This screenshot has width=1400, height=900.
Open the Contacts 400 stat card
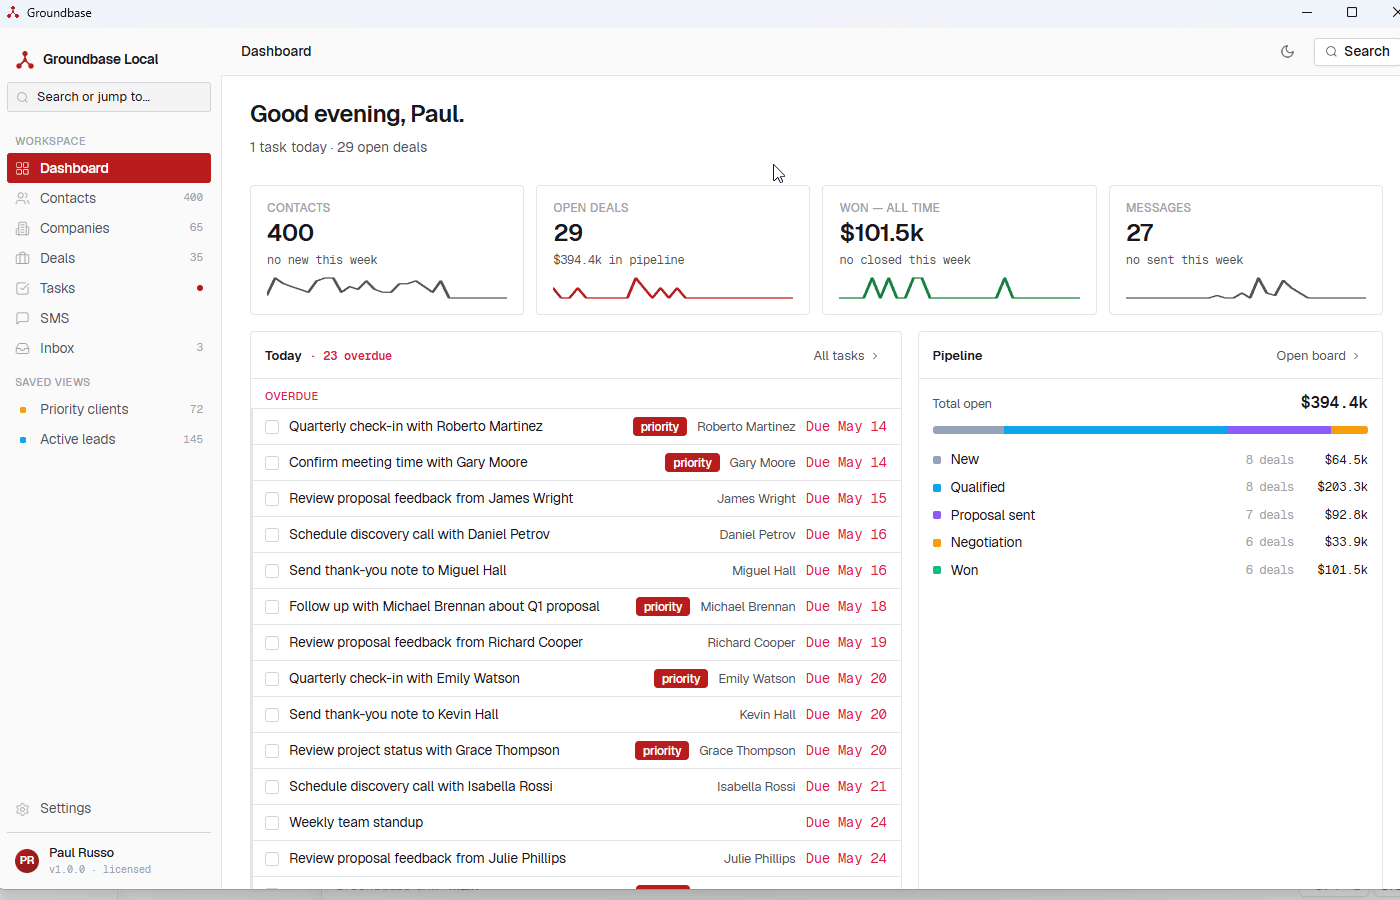[387, 250]
